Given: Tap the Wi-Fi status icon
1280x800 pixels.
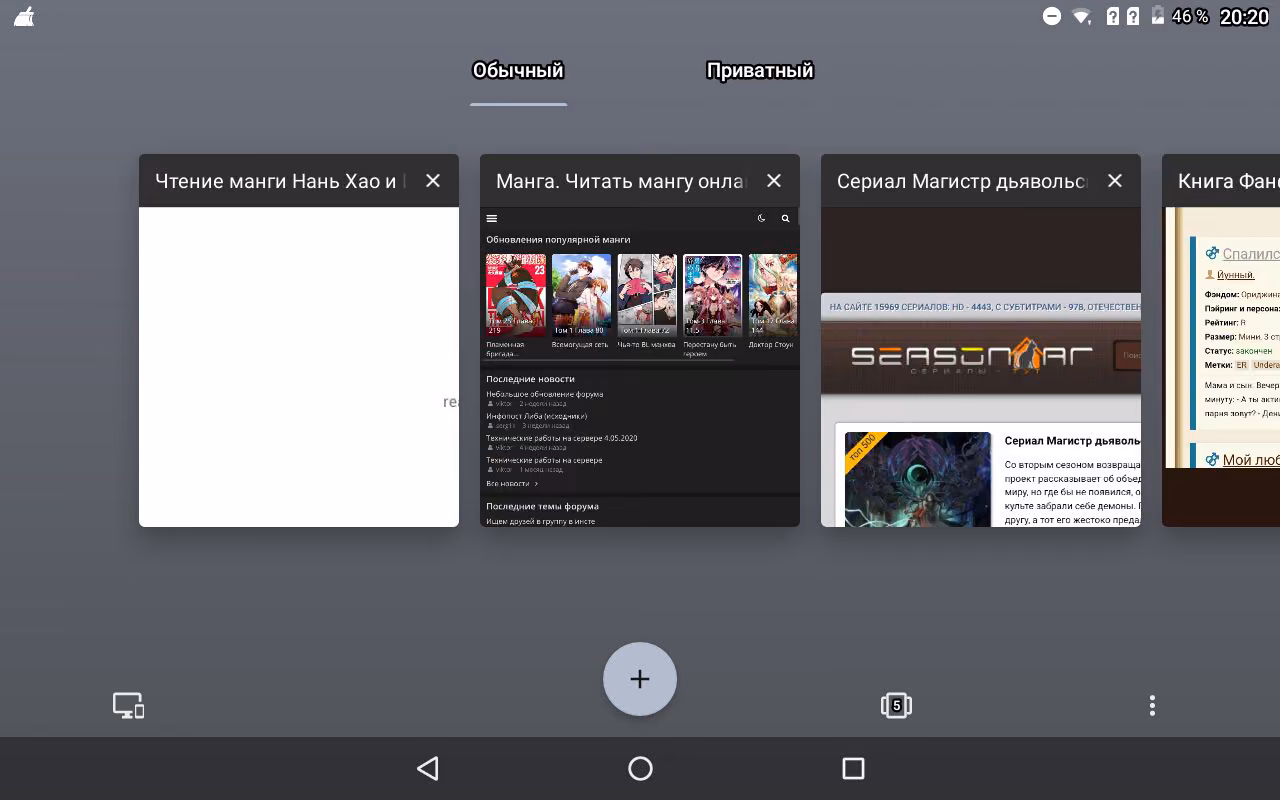Looking at the screenshot, I should (1081, 16).
